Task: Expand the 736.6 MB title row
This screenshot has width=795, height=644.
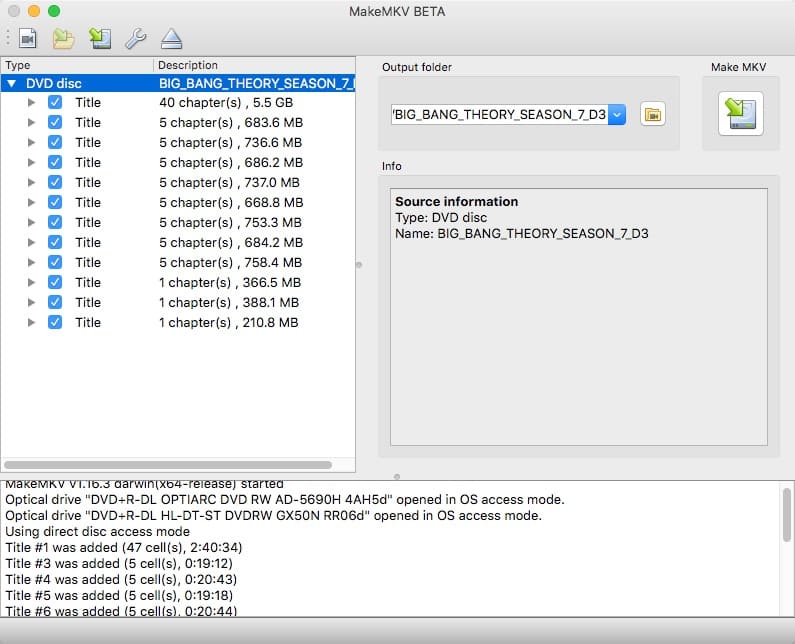Action: tap(31, 142)
